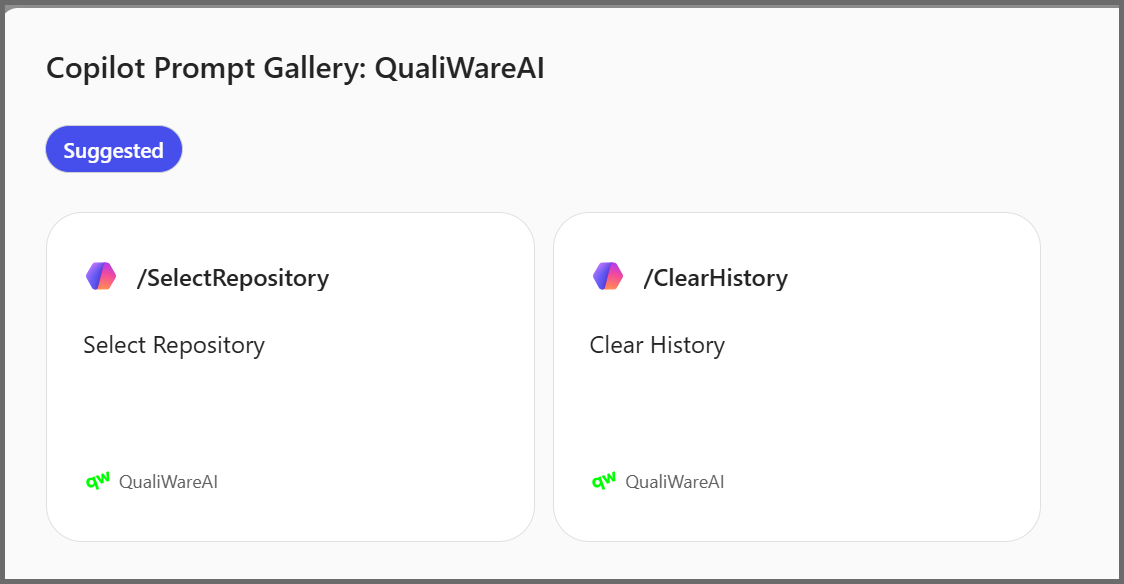Screen dimensions: 1124x584
Task: Click QualiWareAI label in the ClearHistory card
Action: tap(675, 482)
